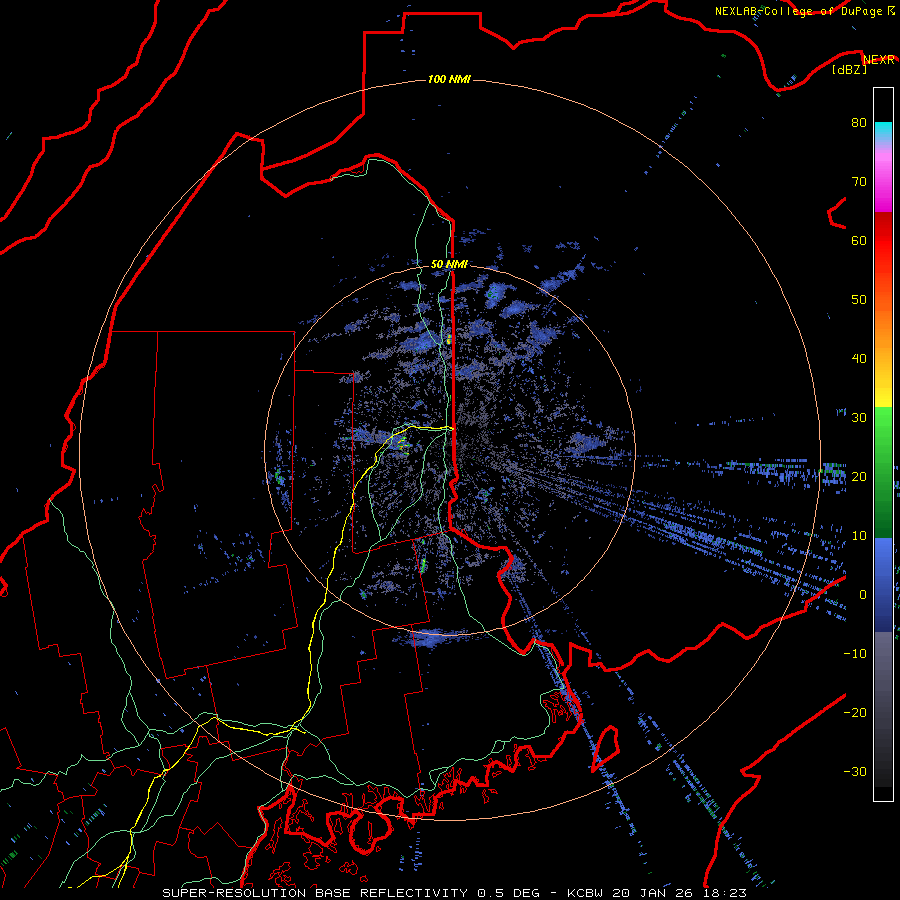Click the 0 value on dBZ scale
Image resolution: width=900 pixels, height=900 pixels.
pyautogui.click(x=862, y=595)
